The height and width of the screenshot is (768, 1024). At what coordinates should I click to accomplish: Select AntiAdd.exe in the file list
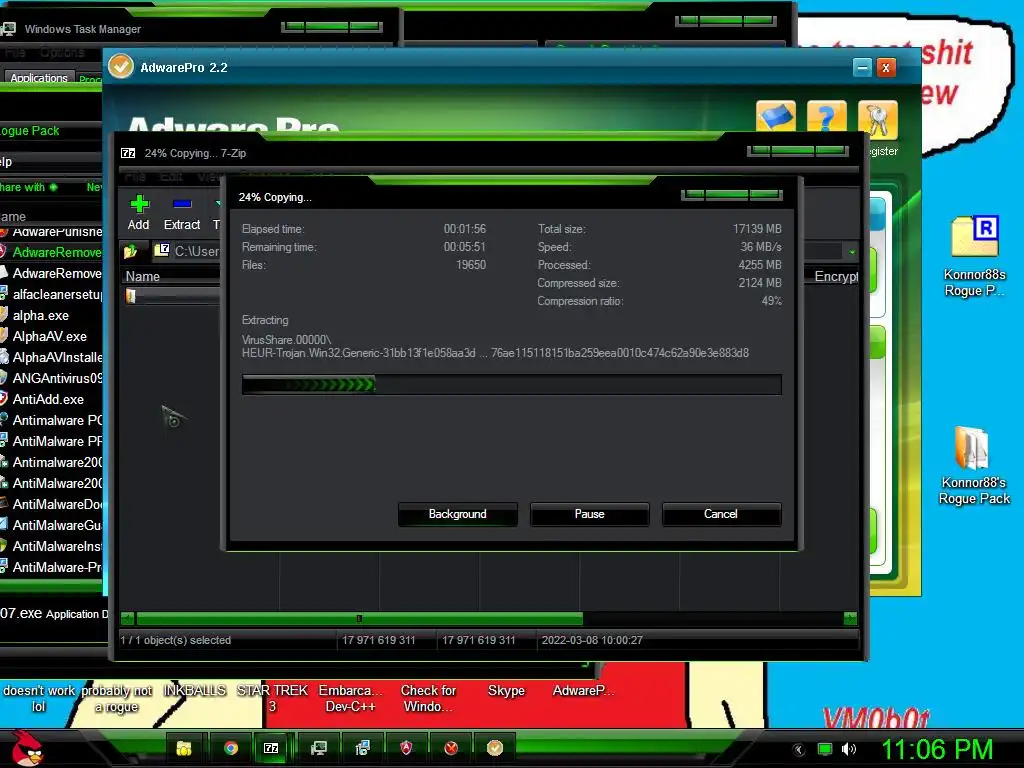tap(48, 399)
